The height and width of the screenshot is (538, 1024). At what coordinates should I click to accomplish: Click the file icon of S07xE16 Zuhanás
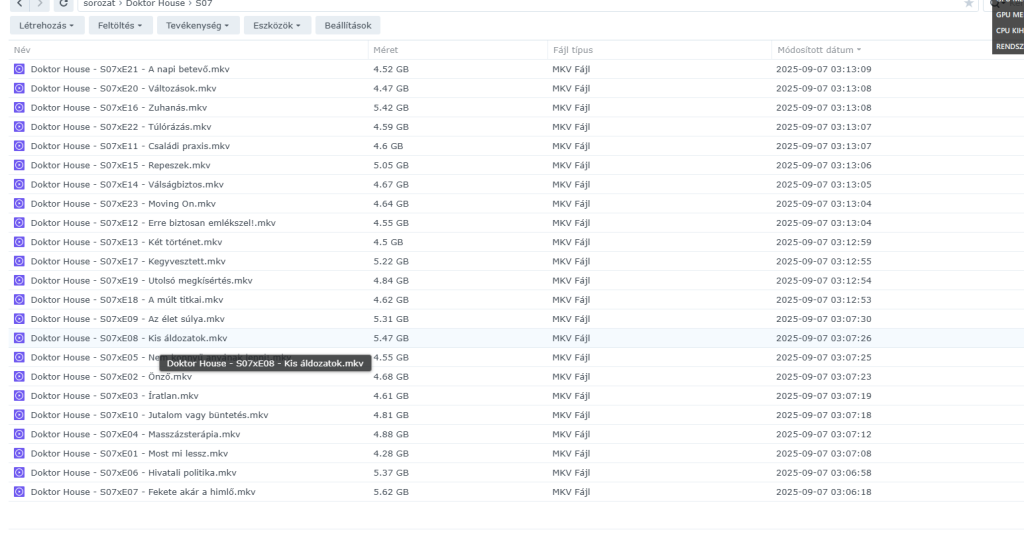(19, 108)
